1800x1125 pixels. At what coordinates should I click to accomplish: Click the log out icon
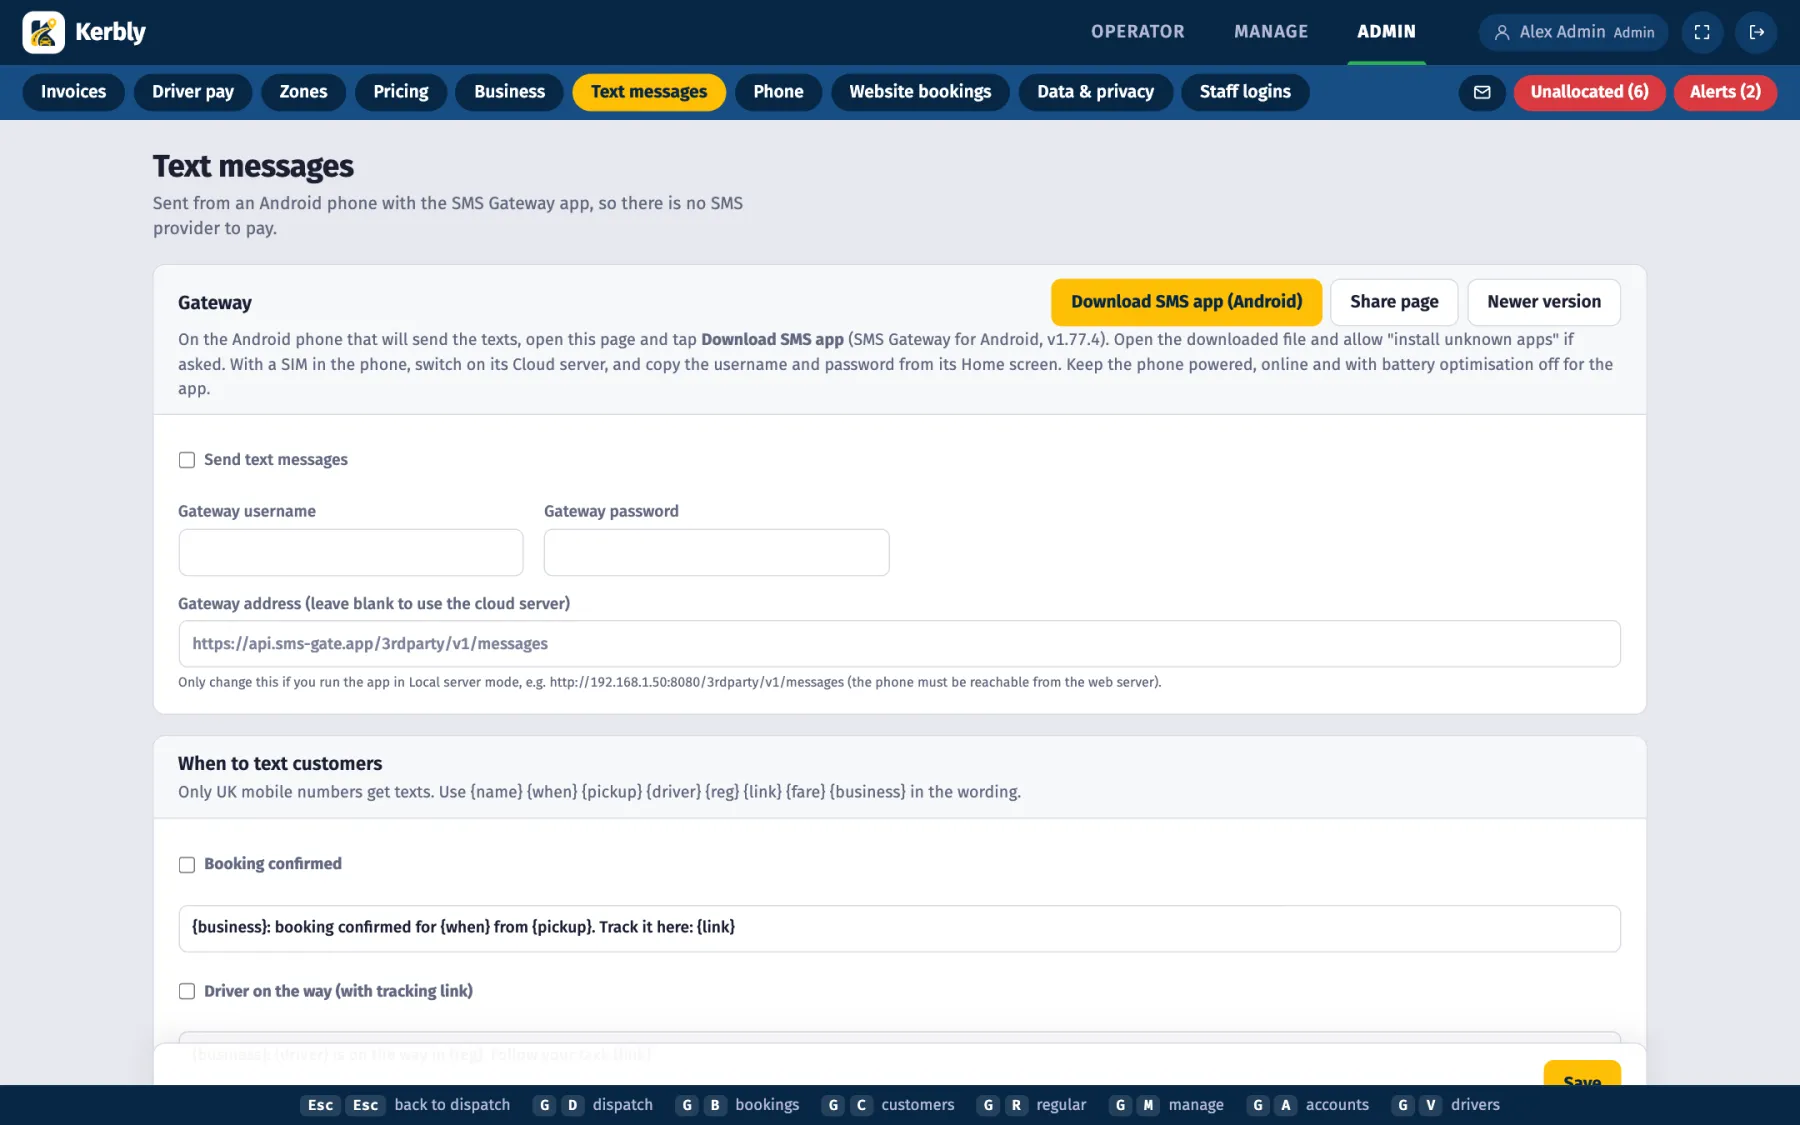[x=1756, y=32]
